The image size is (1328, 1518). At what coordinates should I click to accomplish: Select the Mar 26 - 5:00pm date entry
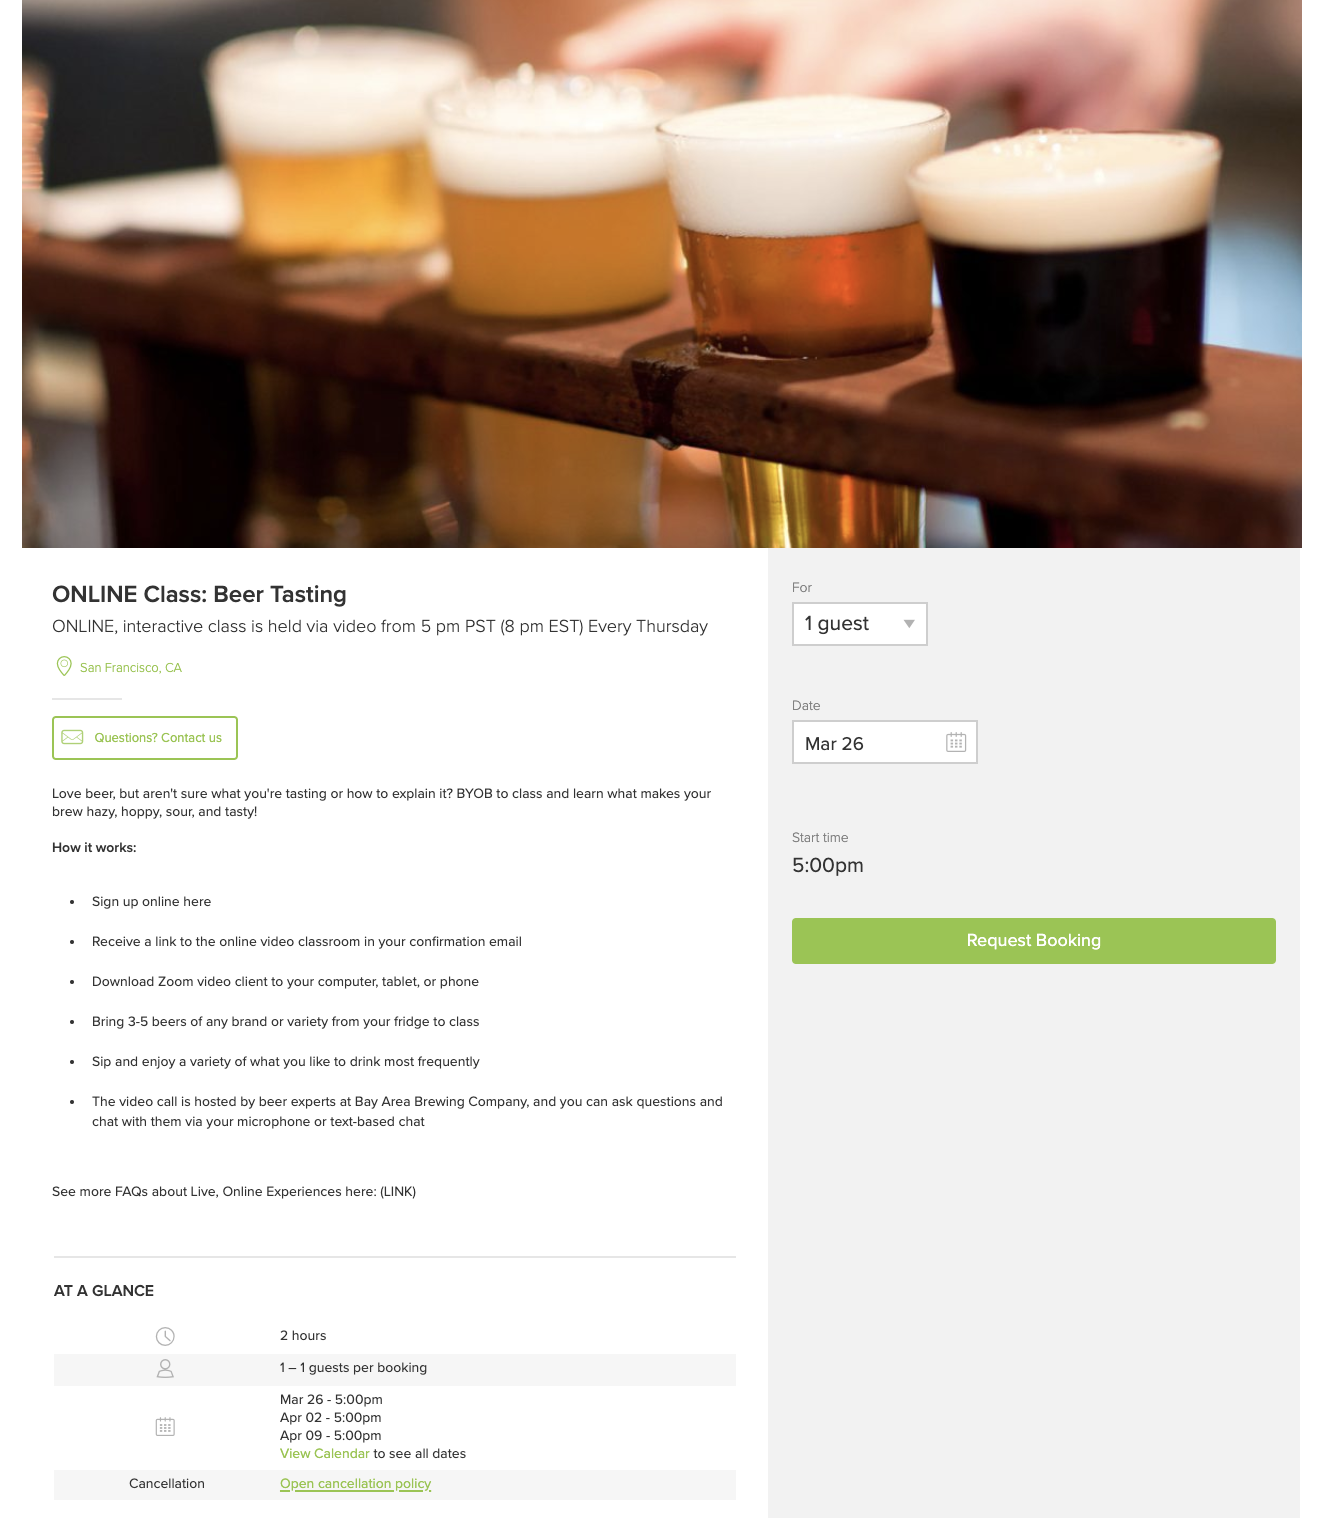click(331, 1399)
